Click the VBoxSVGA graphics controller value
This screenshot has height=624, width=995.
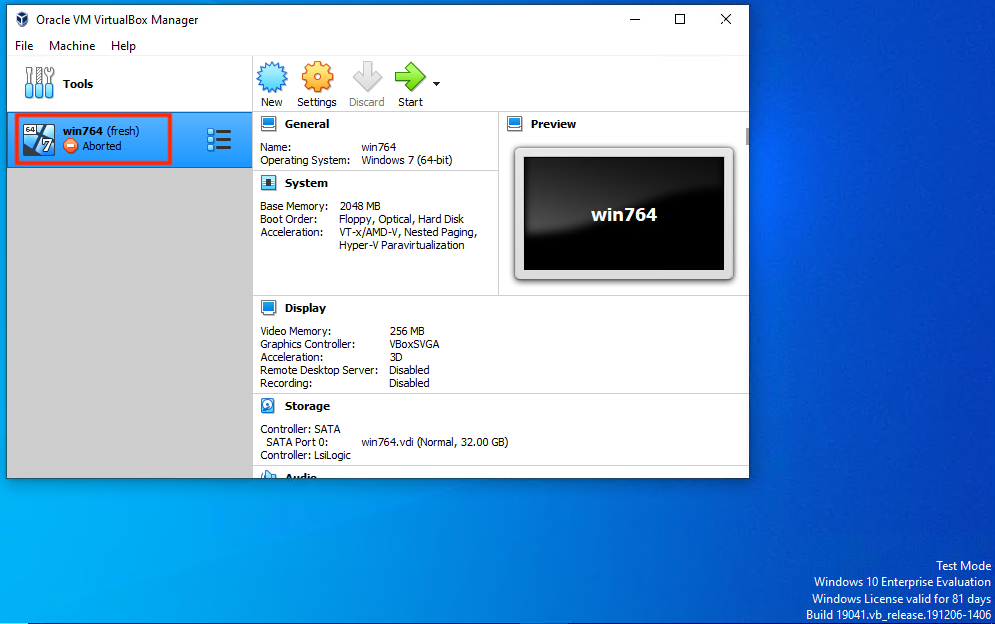click(x=414, y=344)
